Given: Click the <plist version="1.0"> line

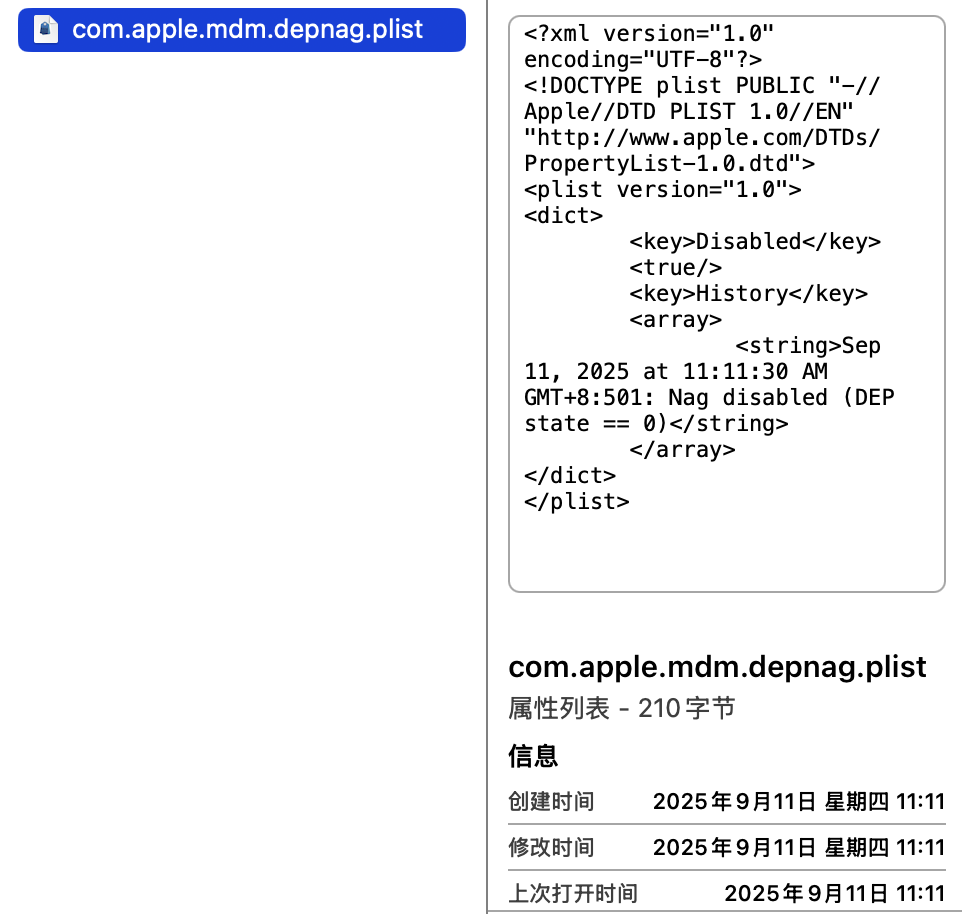Looking at the screenshot, I should point(663,190).
